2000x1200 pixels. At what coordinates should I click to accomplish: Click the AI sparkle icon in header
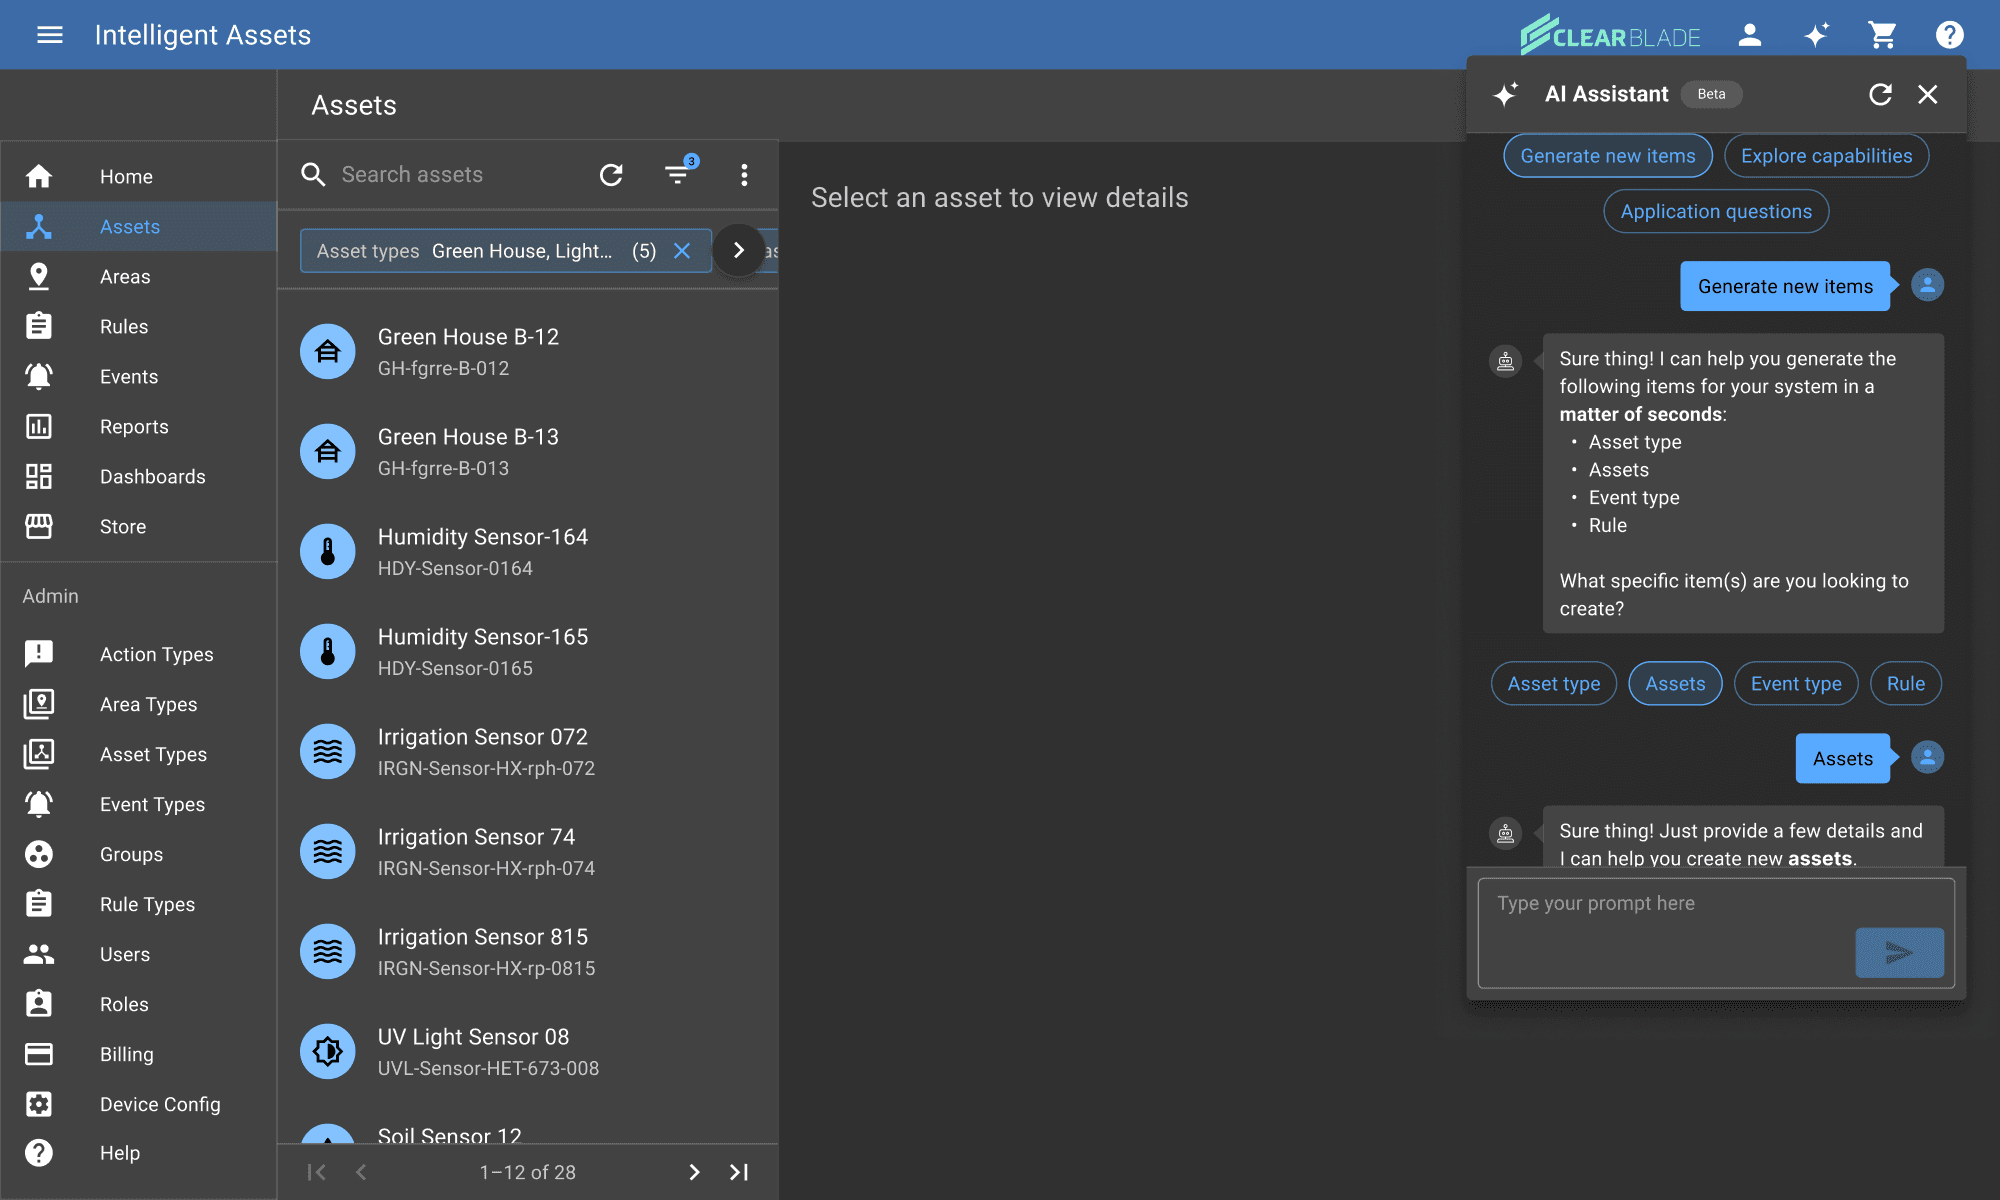click(1816, 35)
